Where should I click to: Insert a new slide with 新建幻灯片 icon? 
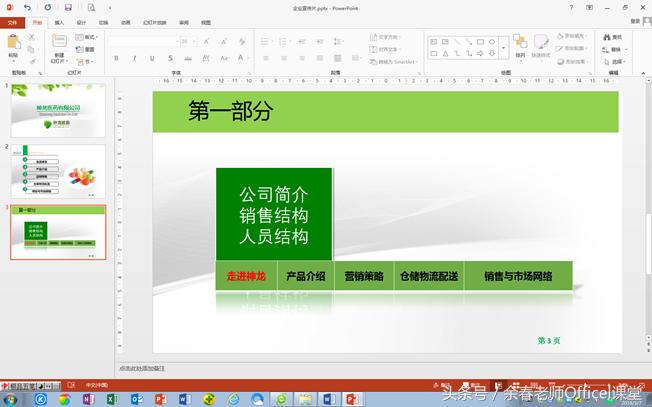pyautogui.click(x=59, y=42)
